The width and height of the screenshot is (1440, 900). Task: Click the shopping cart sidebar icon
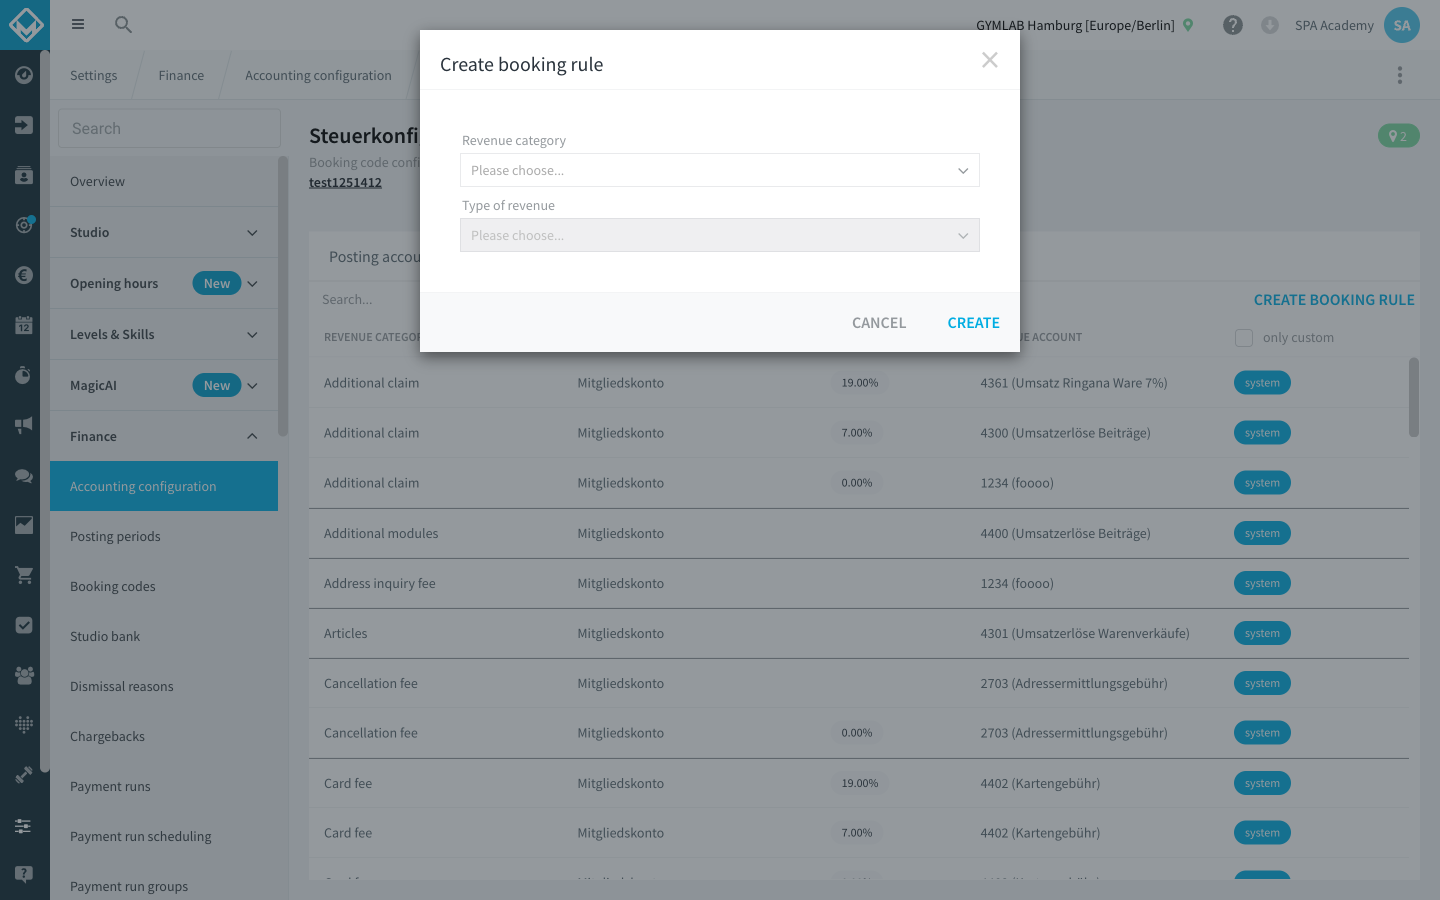tap(24, 575)
